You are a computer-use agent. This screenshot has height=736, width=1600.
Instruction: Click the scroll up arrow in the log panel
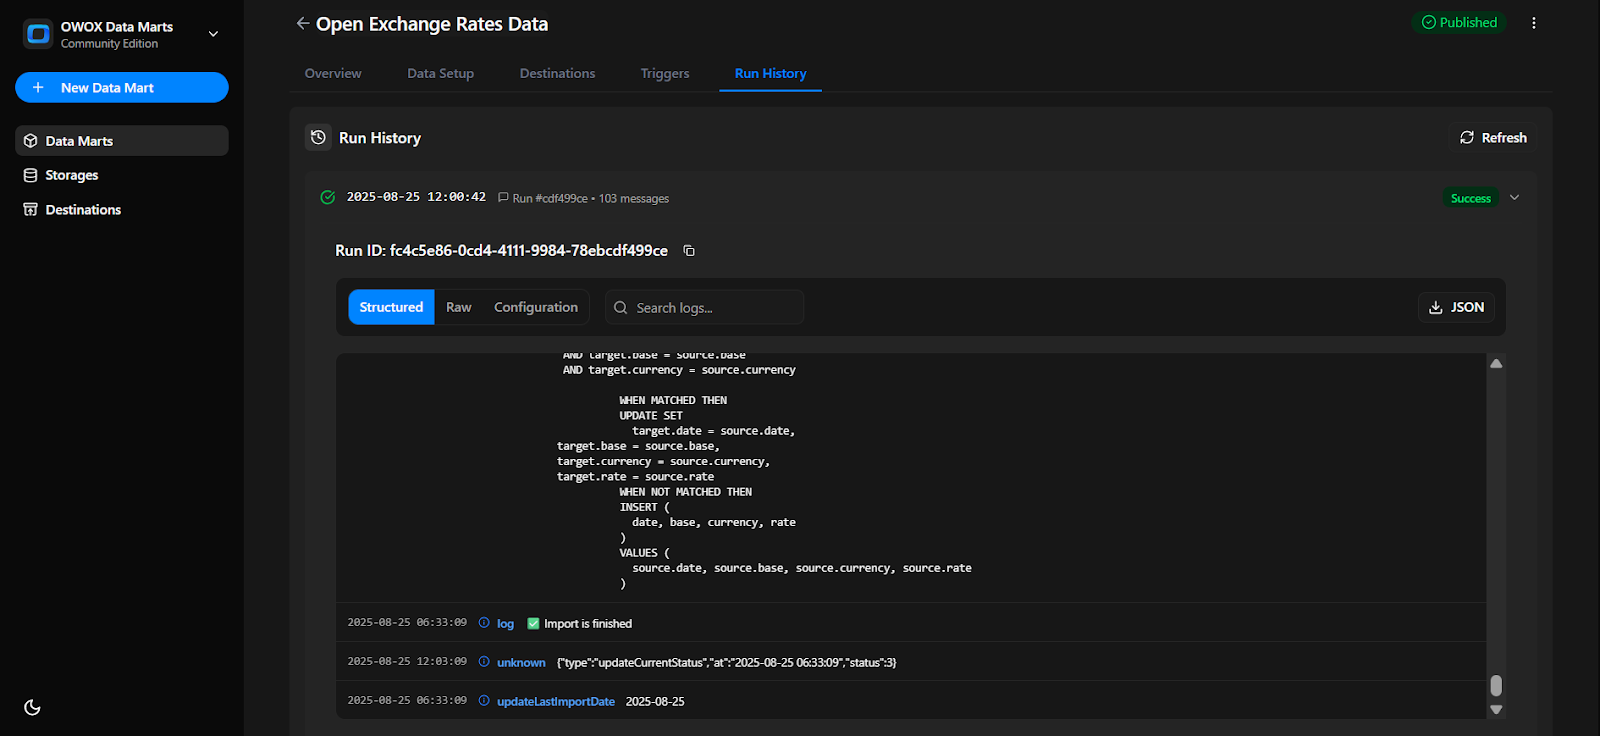point(1496,364)
